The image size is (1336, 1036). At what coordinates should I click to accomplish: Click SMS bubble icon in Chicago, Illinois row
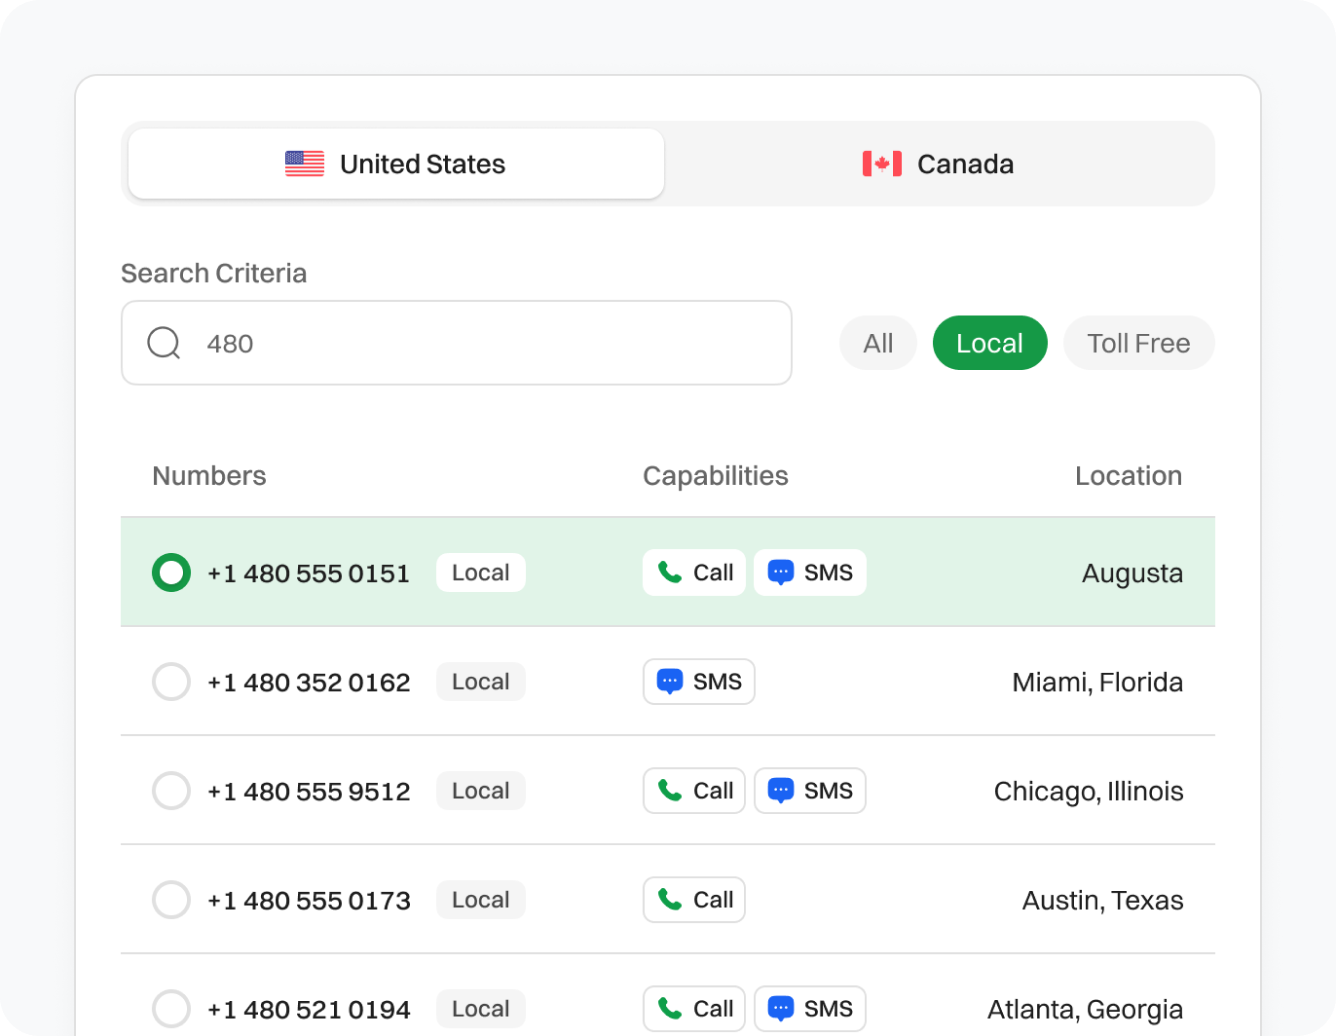pos(780,791)
